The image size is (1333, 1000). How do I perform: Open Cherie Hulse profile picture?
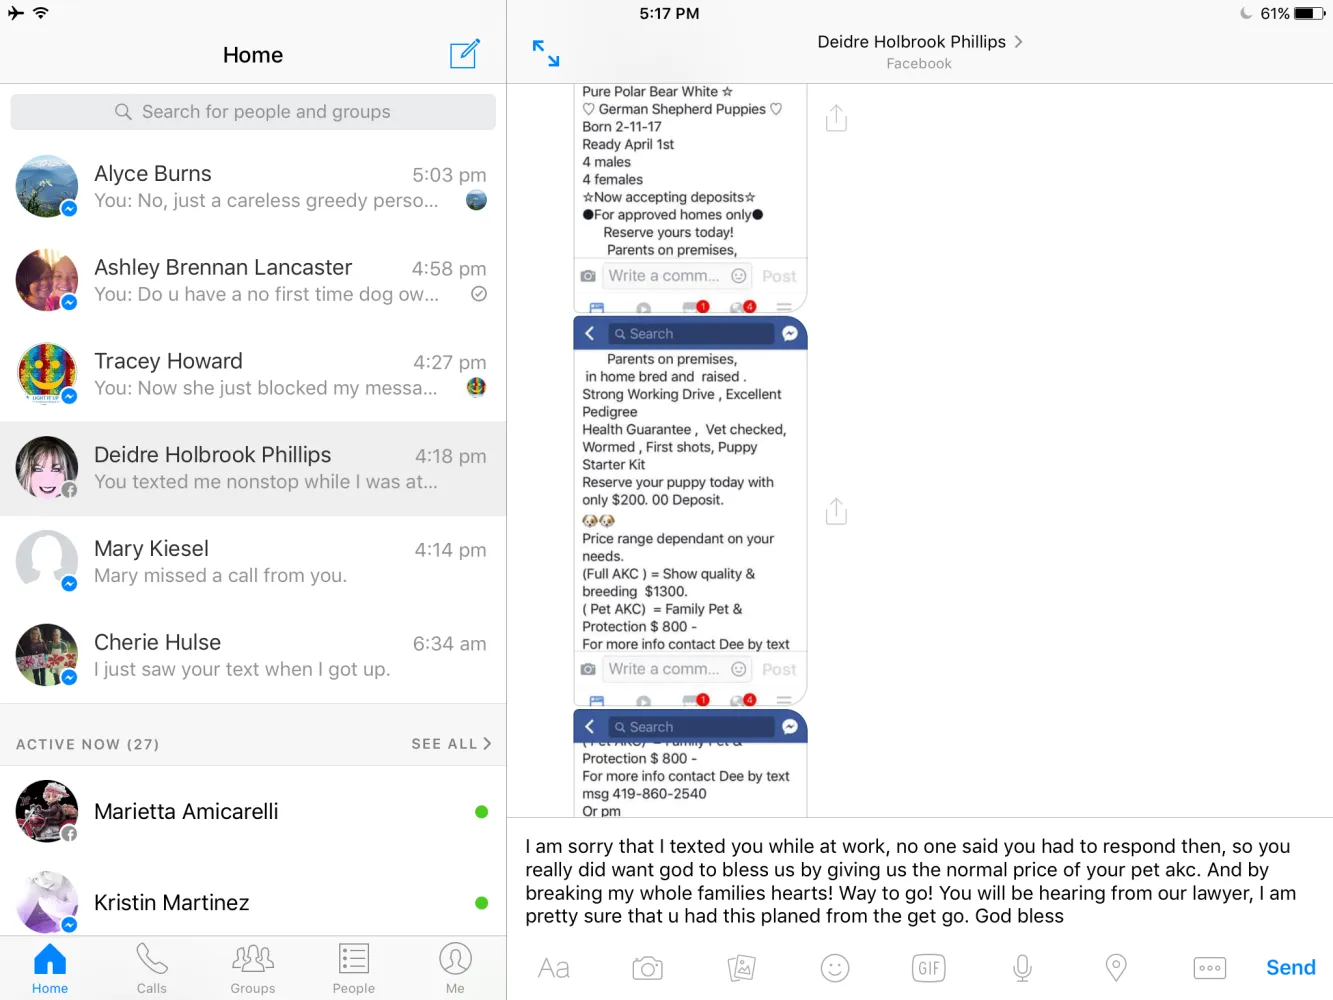[47, 655]
